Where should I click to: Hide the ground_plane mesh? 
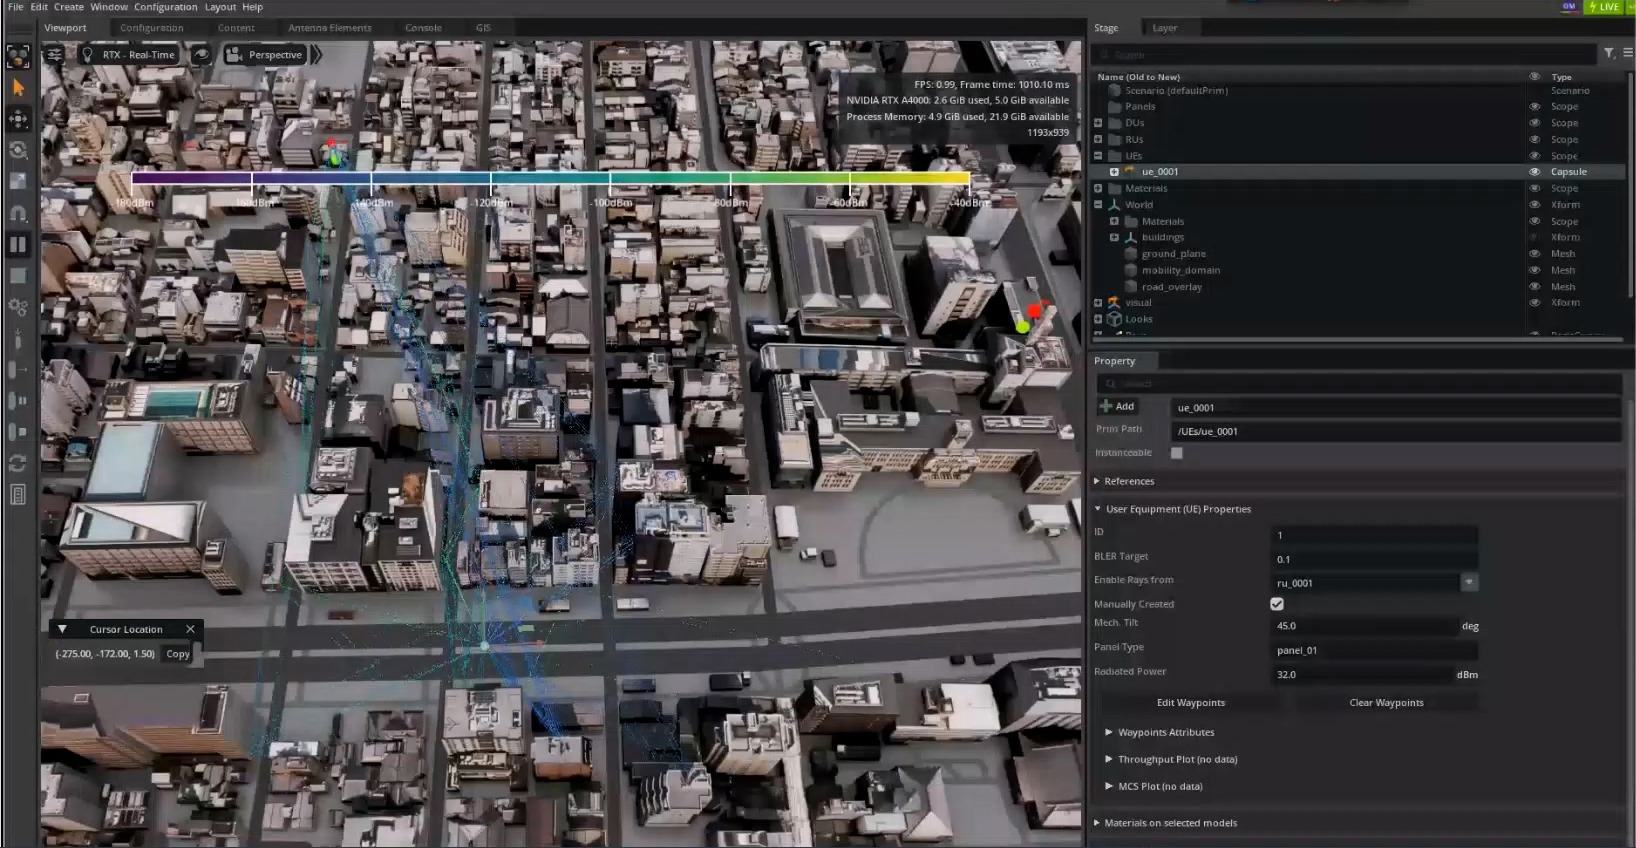pyautogui.click(x=1534, y=254)
